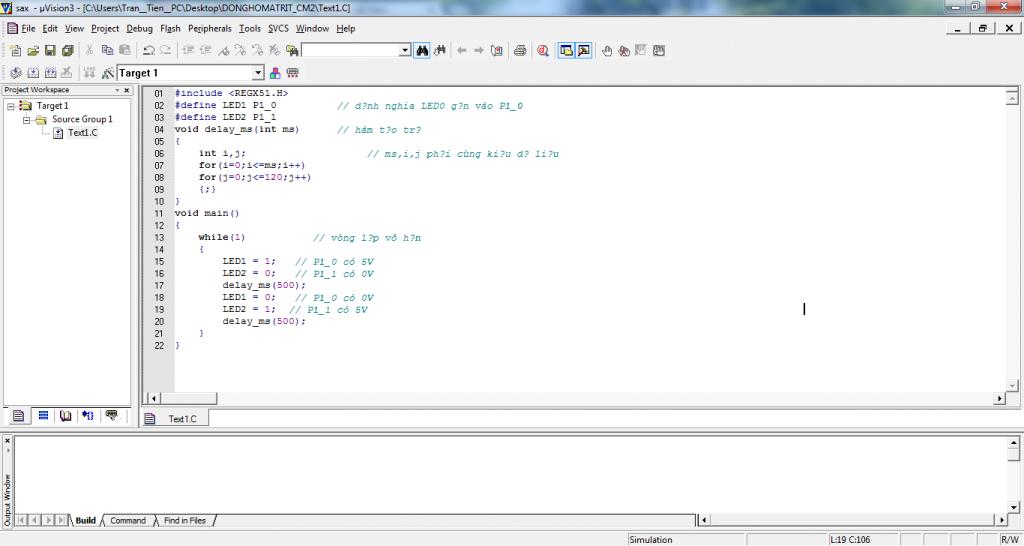Screen dimensions: 1024x546
Task: Open the Project Workspace panel dropdown arrow
Action: 118,90
